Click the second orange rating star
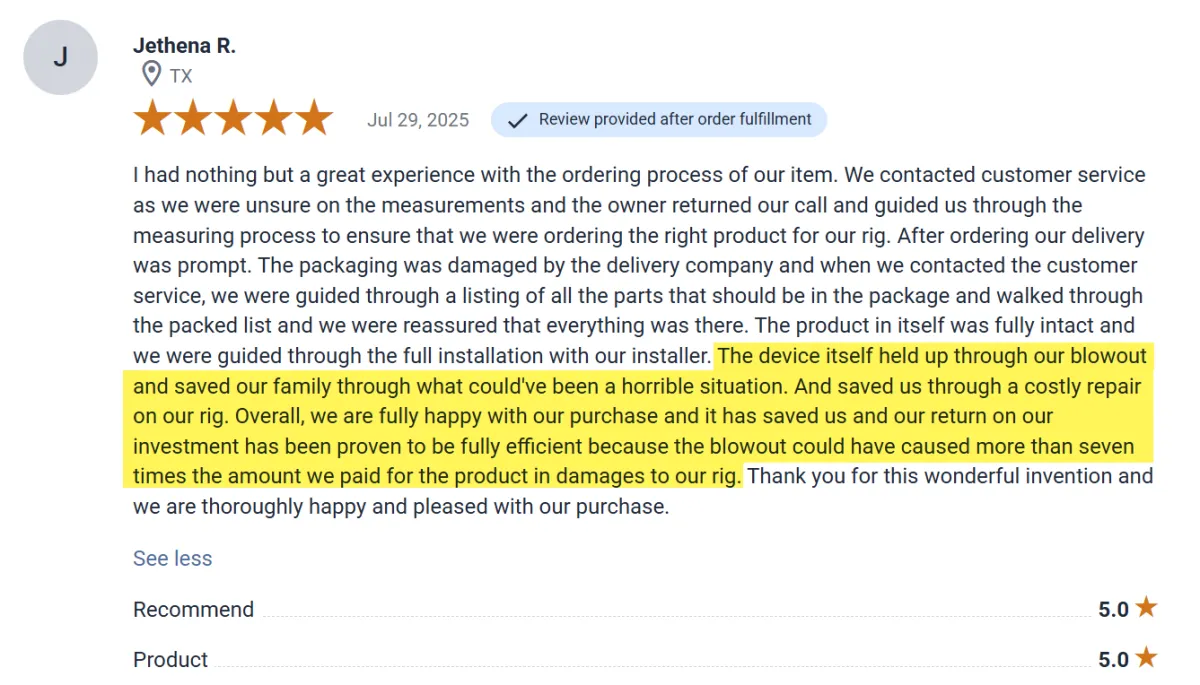This screenshot has height=685, width=1200. pos(193,119)
